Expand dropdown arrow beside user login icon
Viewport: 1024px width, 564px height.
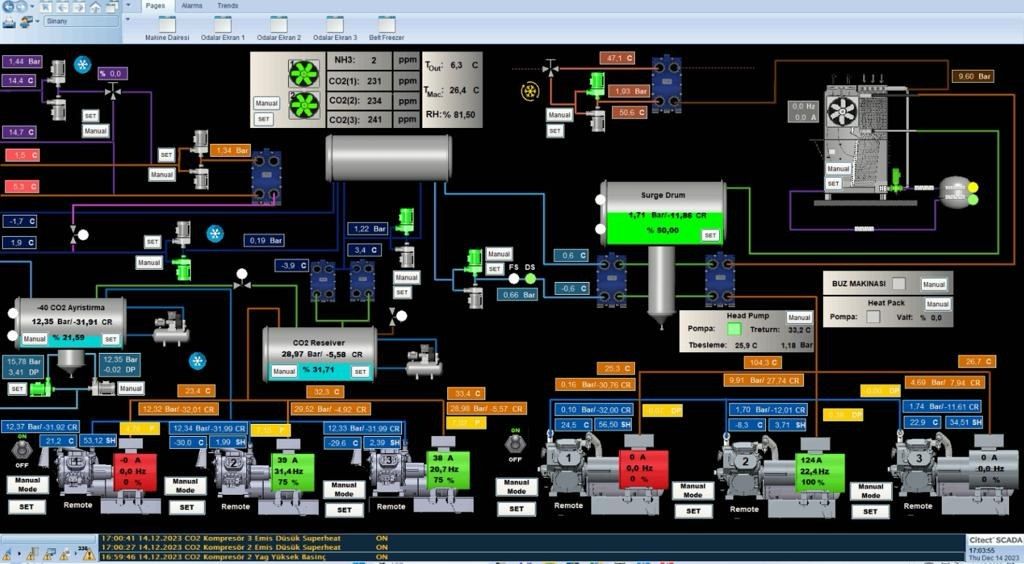(38, 22)
